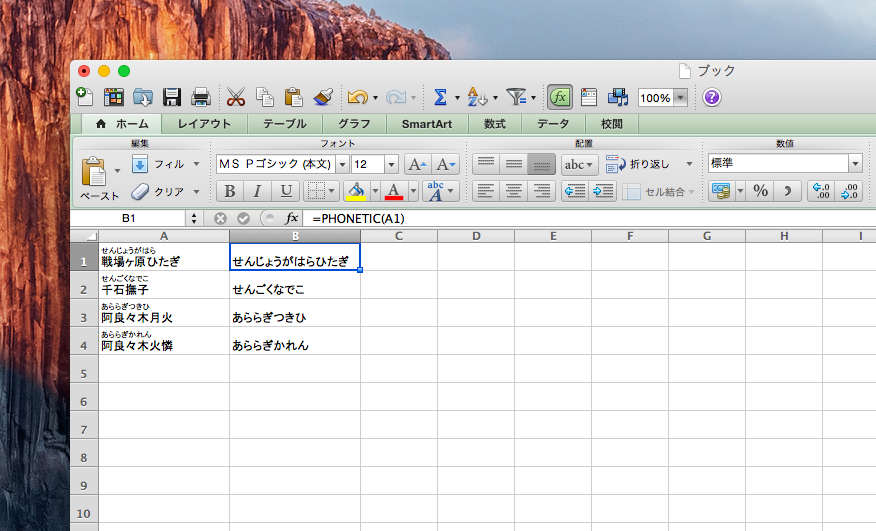Align text right horizontally
This screenshot has width=876, height=531.
[x=541, y=192]
